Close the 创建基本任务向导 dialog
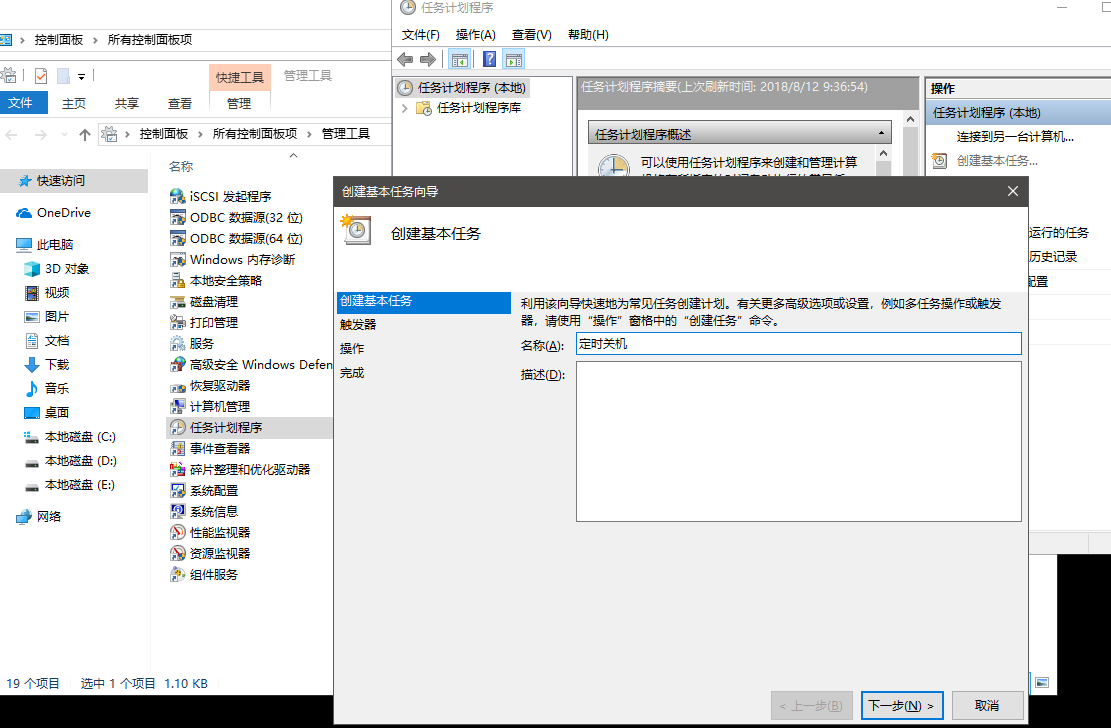This screenshot has width=1111, height=728. point(1013,191)
